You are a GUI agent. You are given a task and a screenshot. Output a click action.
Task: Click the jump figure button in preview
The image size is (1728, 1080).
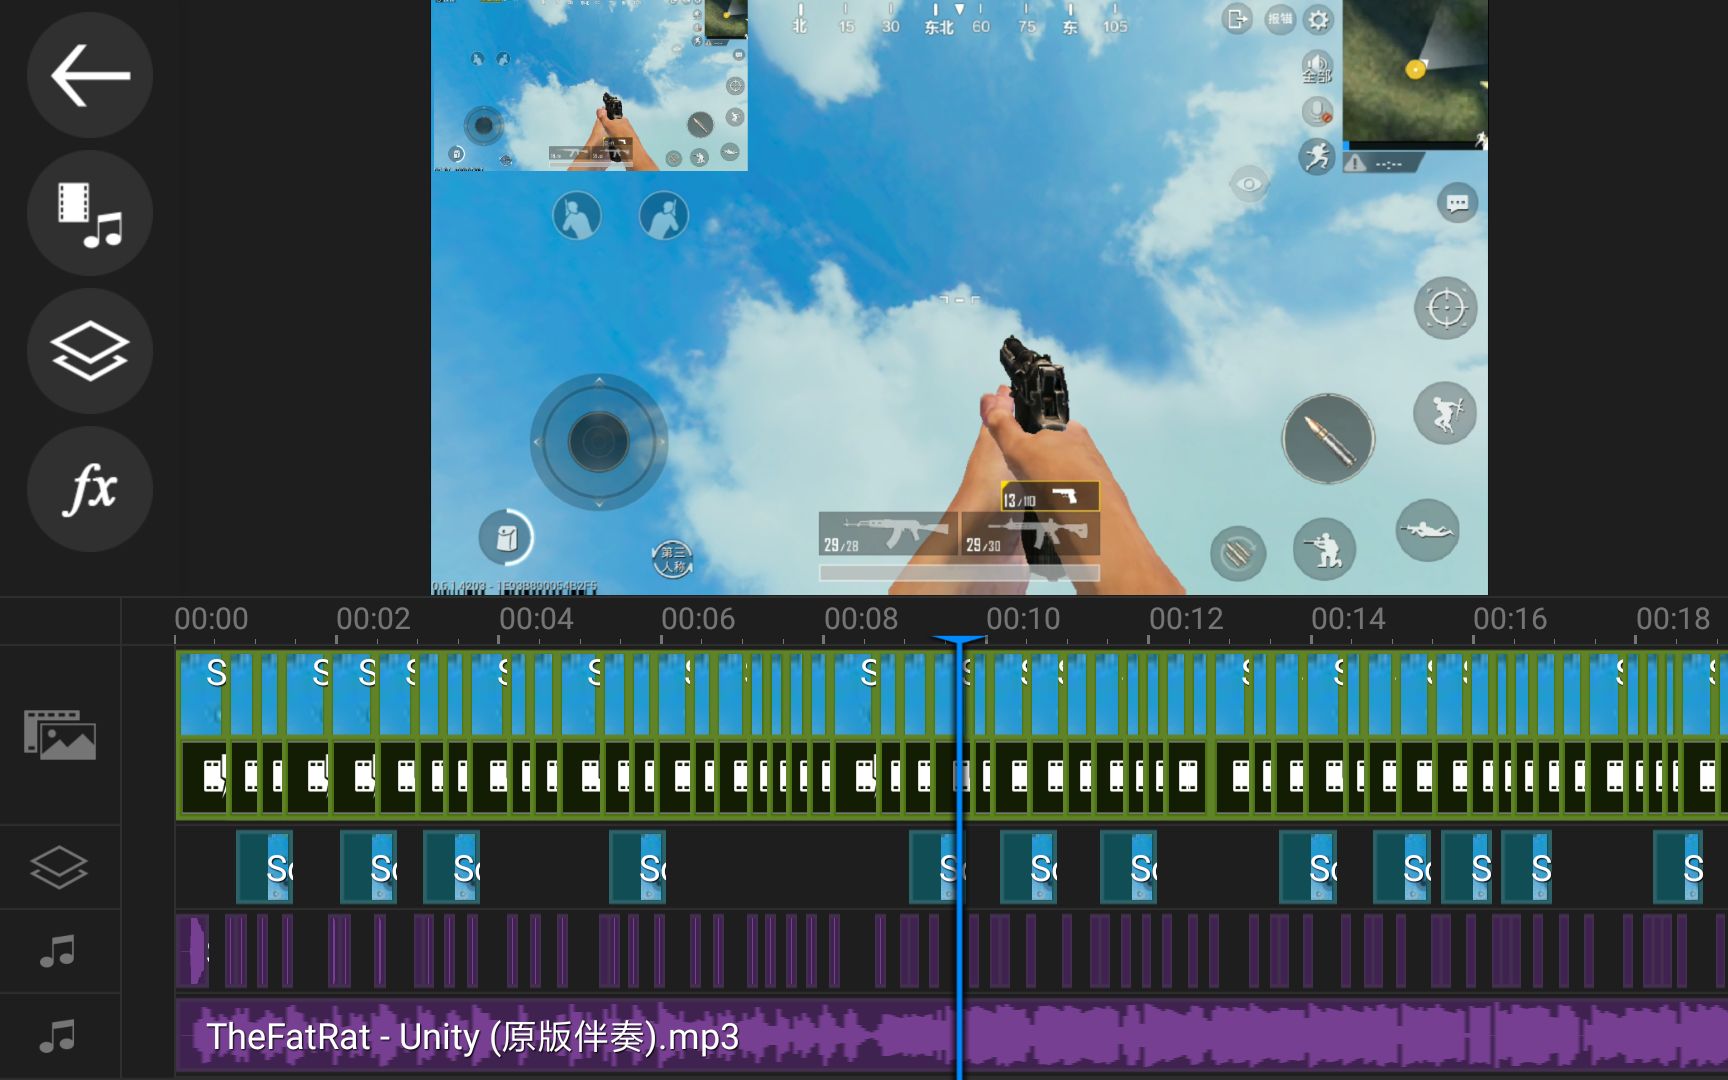click(1445, 412)
